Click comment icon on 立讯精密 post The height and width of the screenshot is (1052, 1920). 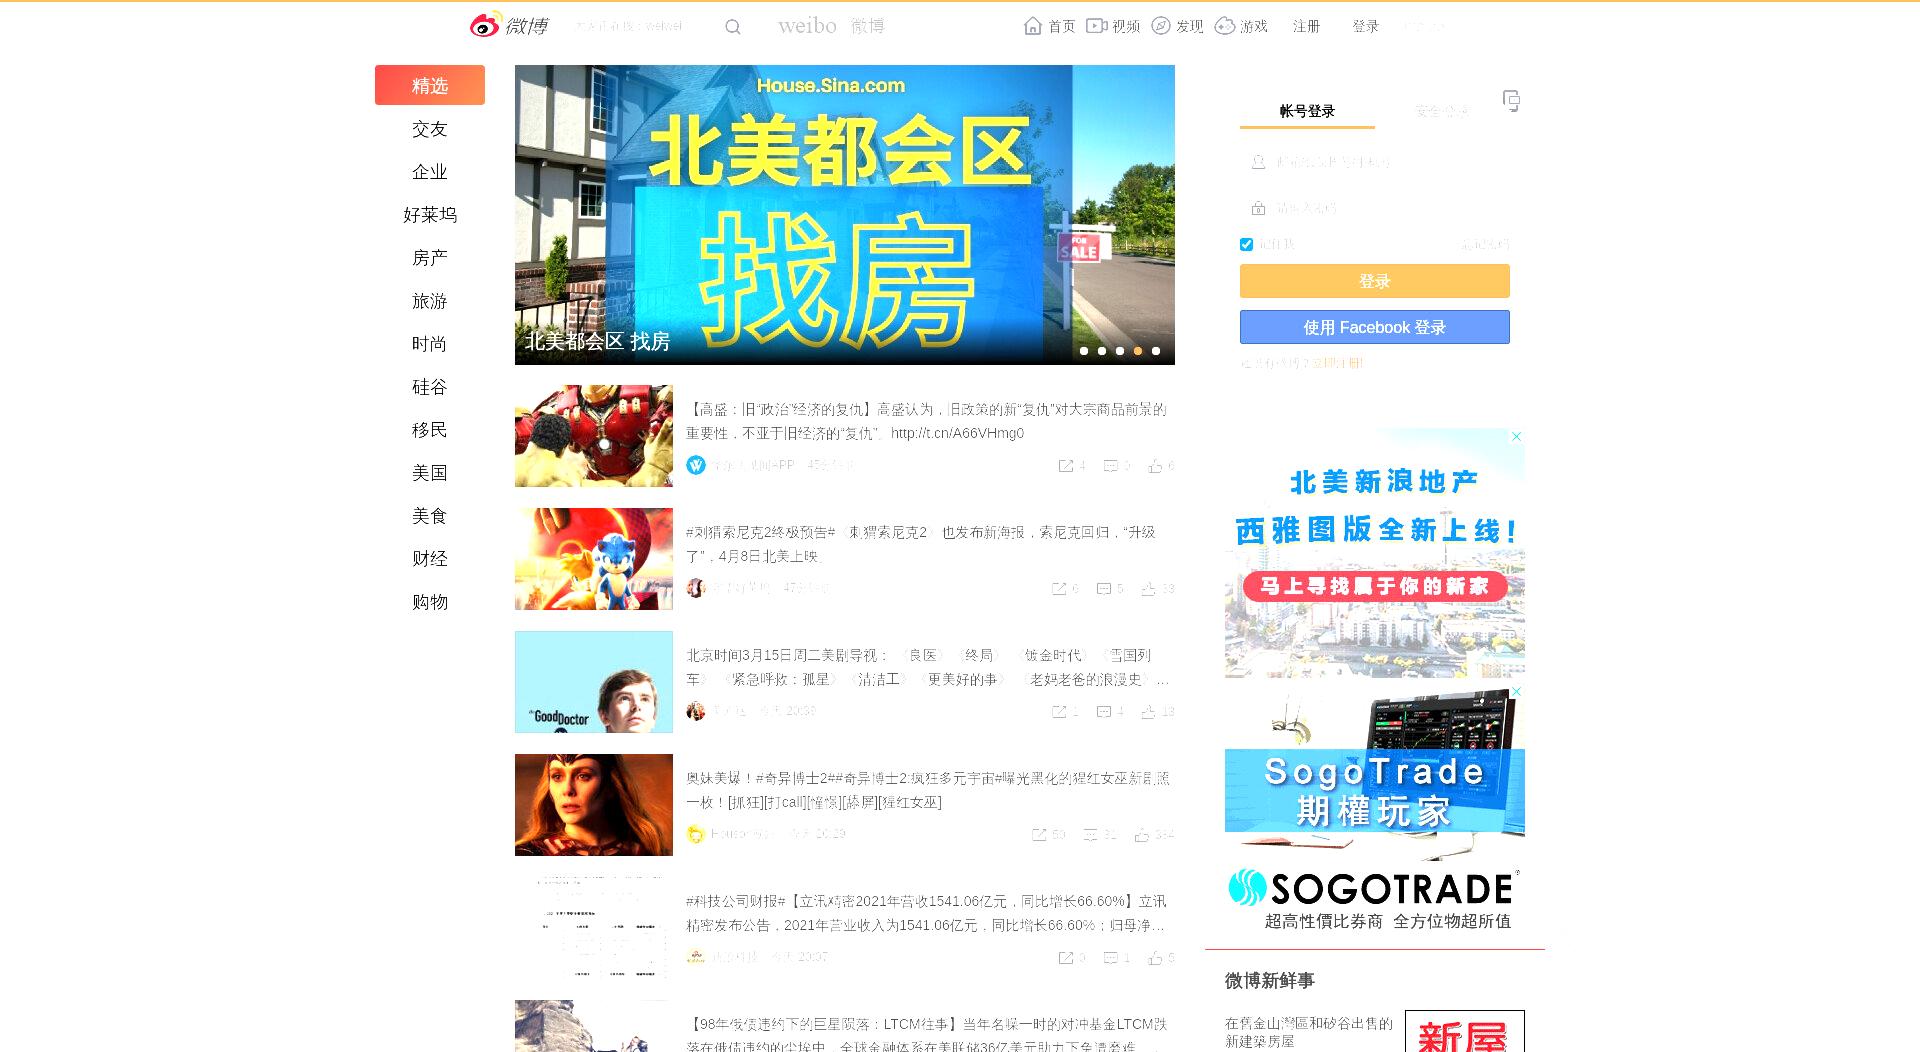[1110, 958]
